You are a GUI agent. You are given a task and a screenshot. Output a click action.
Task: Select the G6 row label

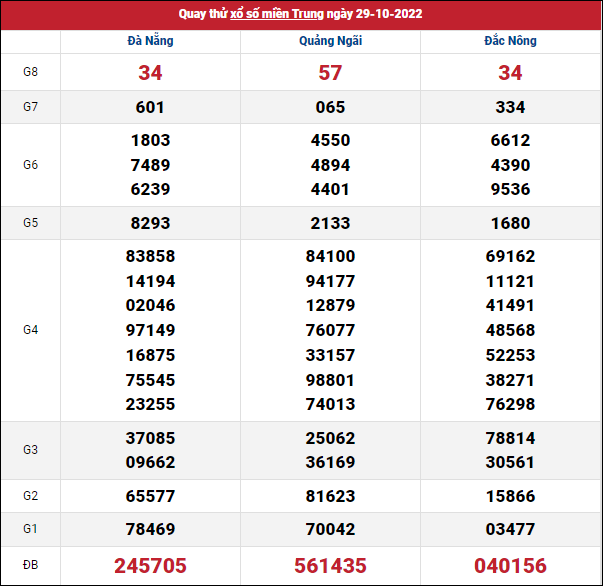30,165
